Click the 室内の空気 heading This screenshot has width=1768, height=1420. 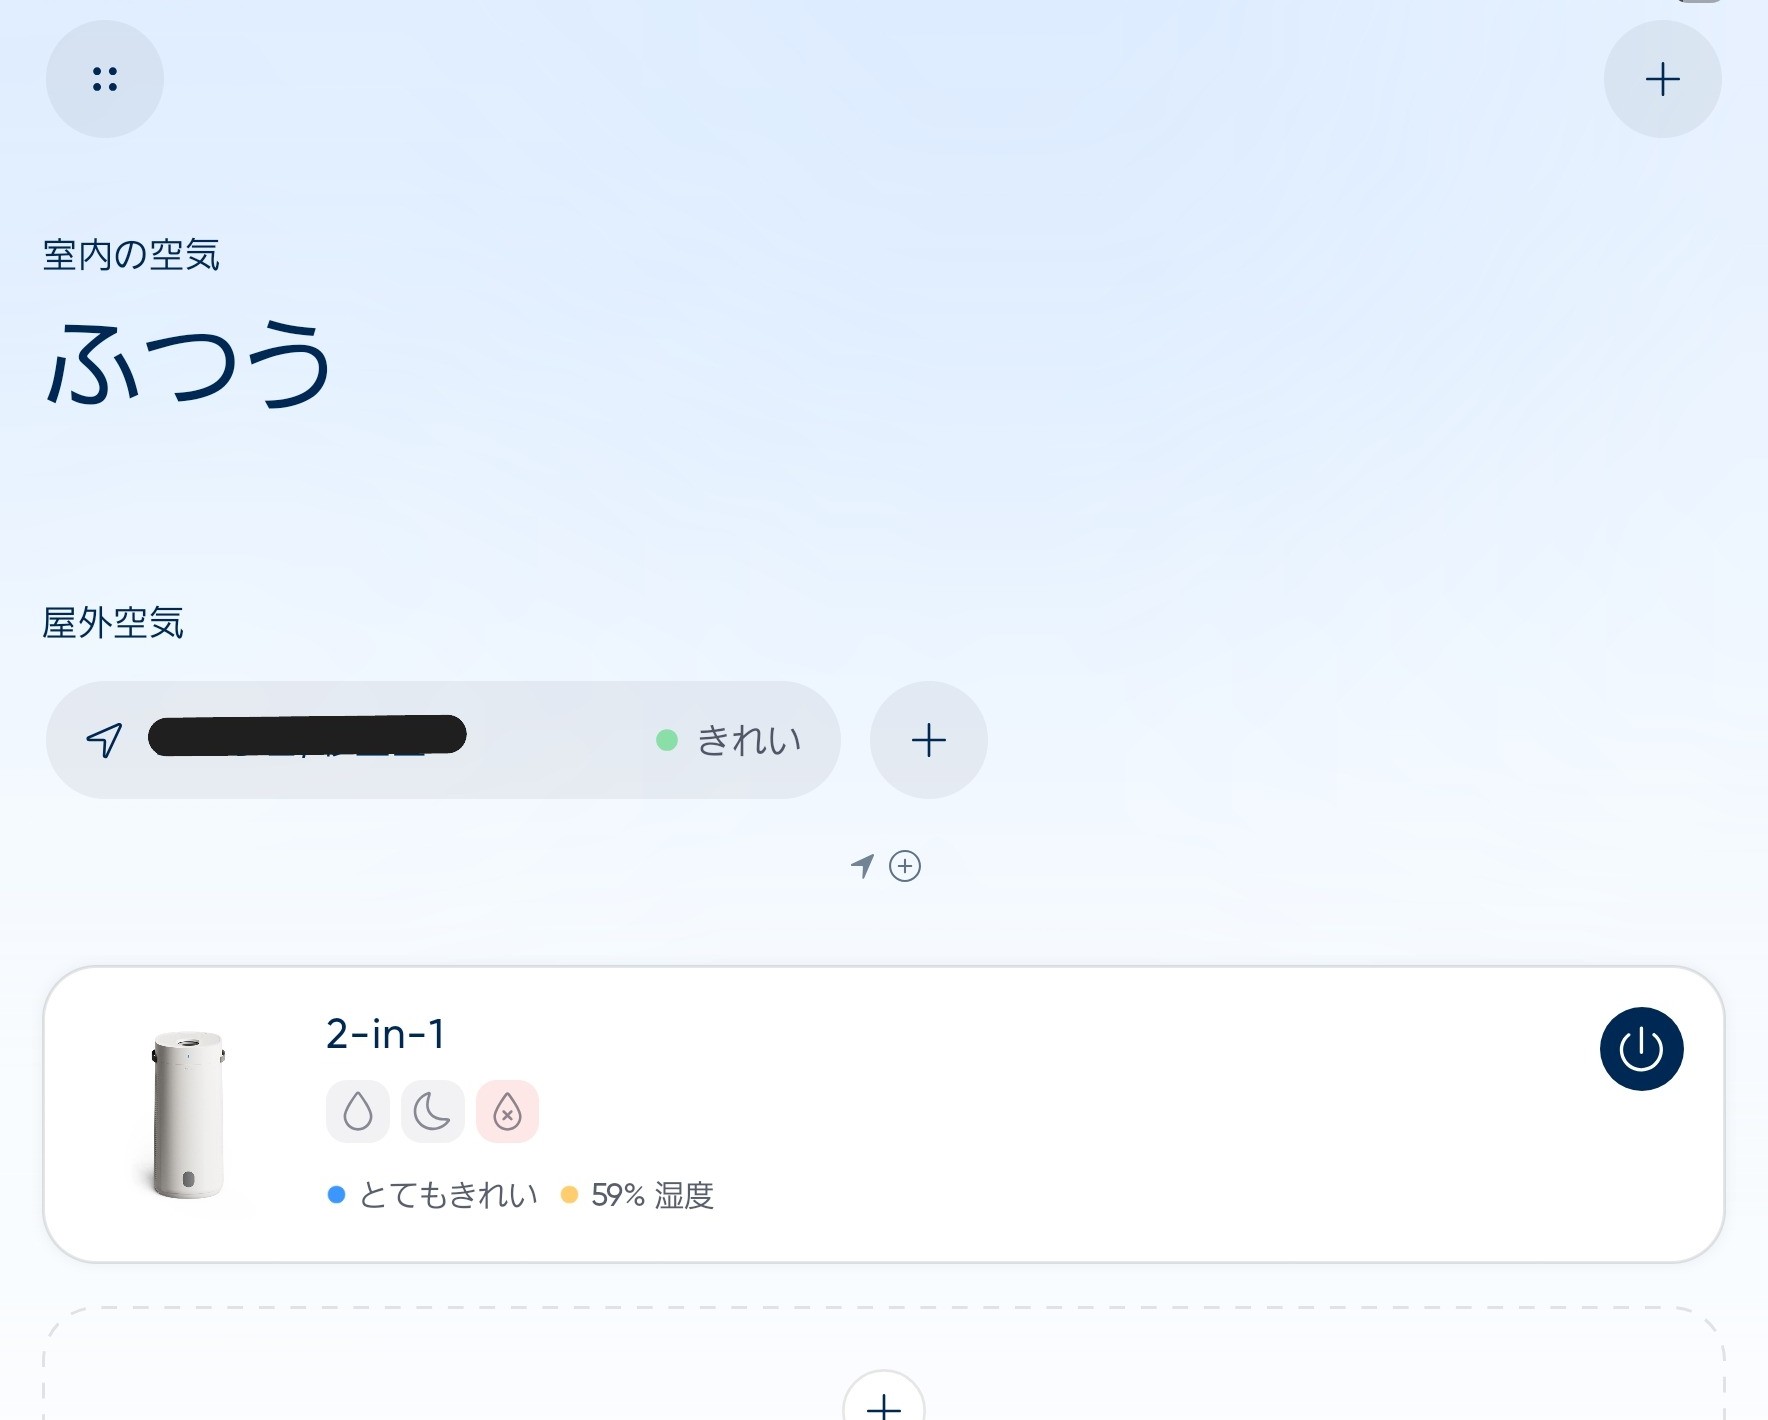[131, 255]
